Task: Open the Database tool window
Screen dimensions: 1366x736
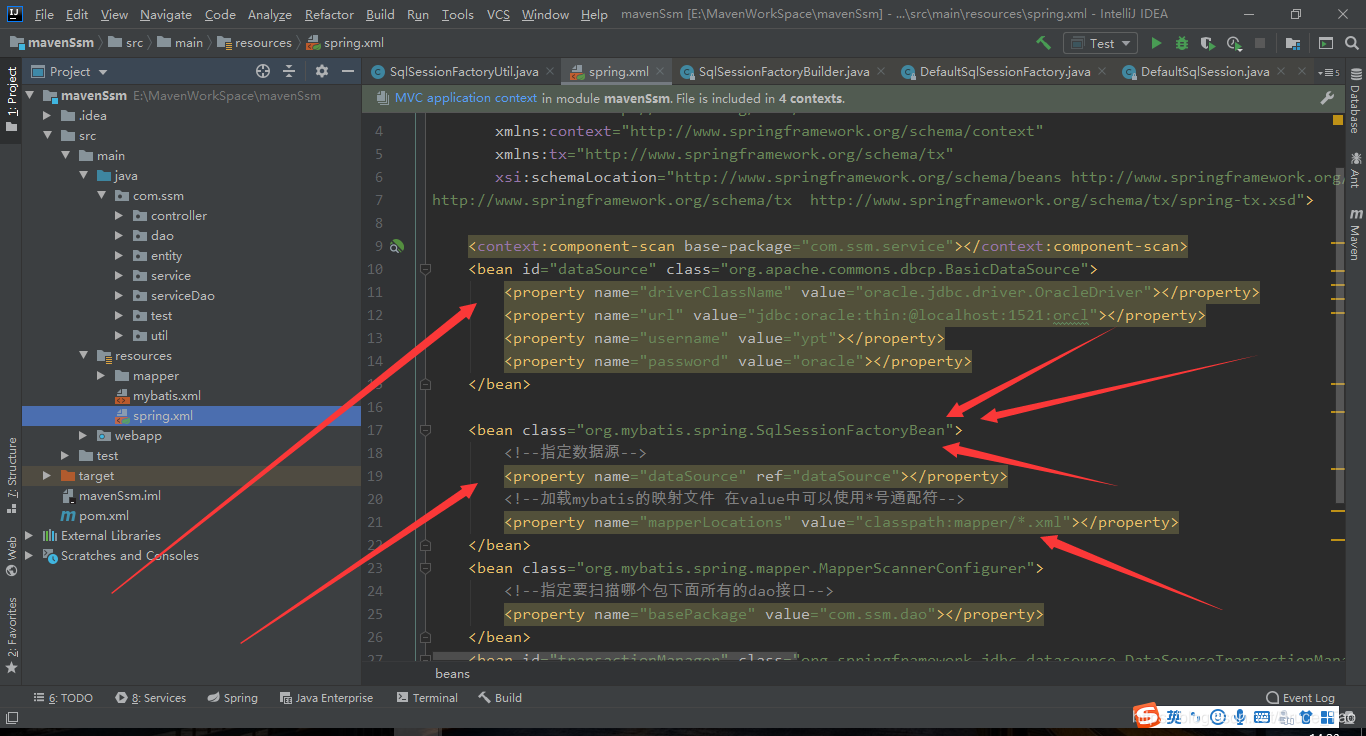Action: coord(1356,103)
